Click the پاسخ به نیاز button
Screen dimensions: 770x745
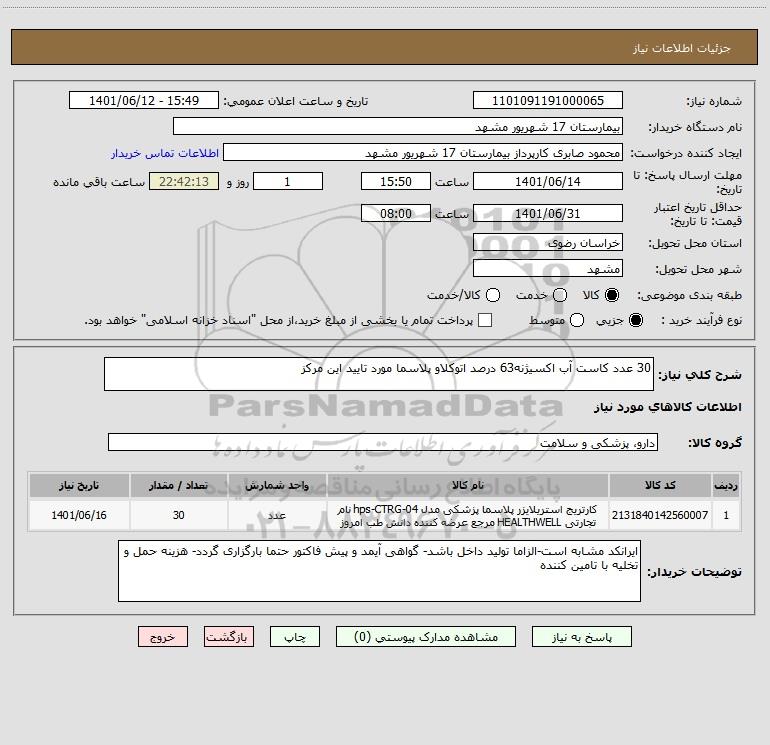(x=581, y=637)
